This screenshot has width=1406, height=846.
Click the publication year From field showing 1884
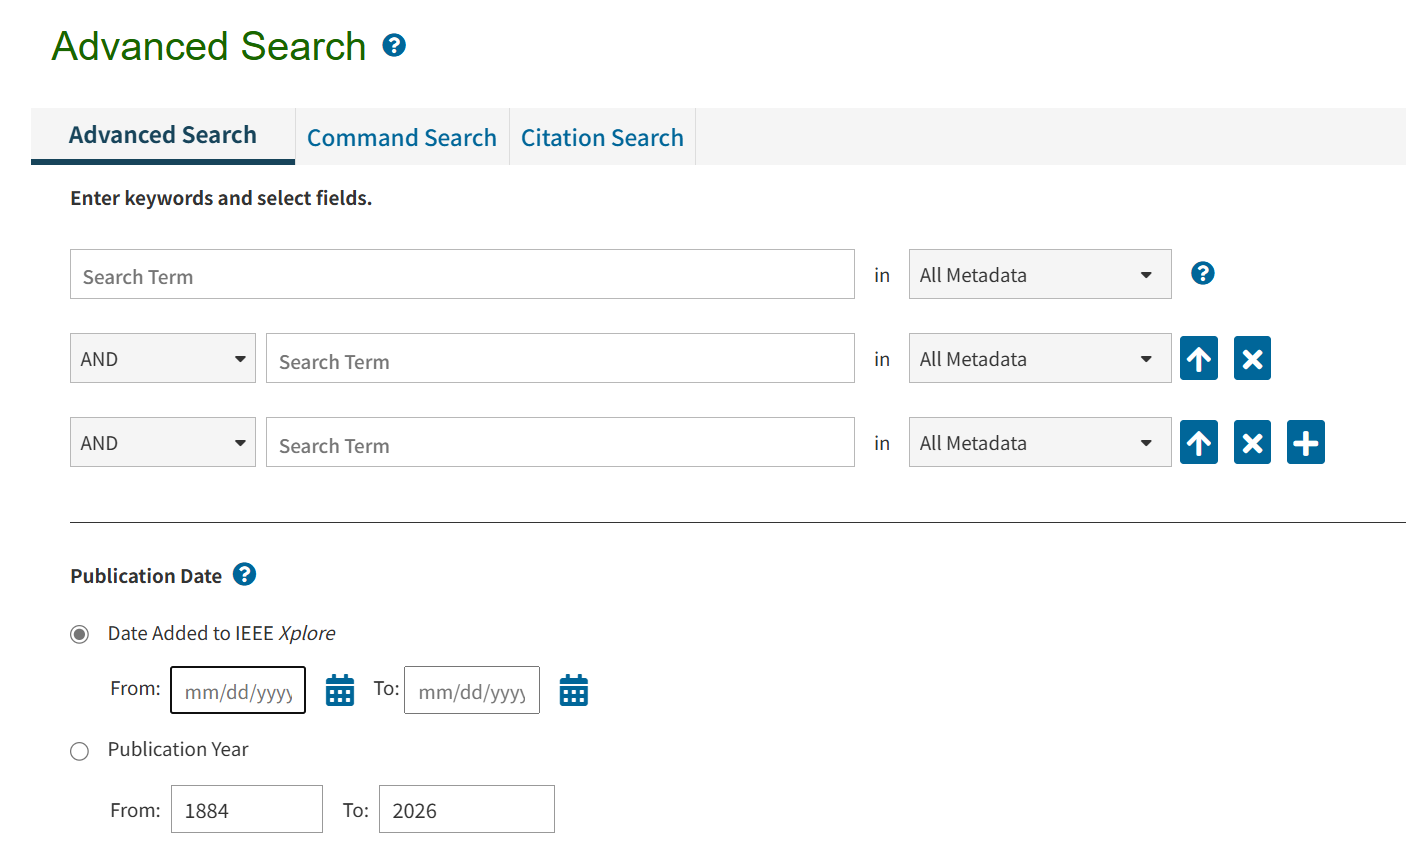tap(246, 809)
